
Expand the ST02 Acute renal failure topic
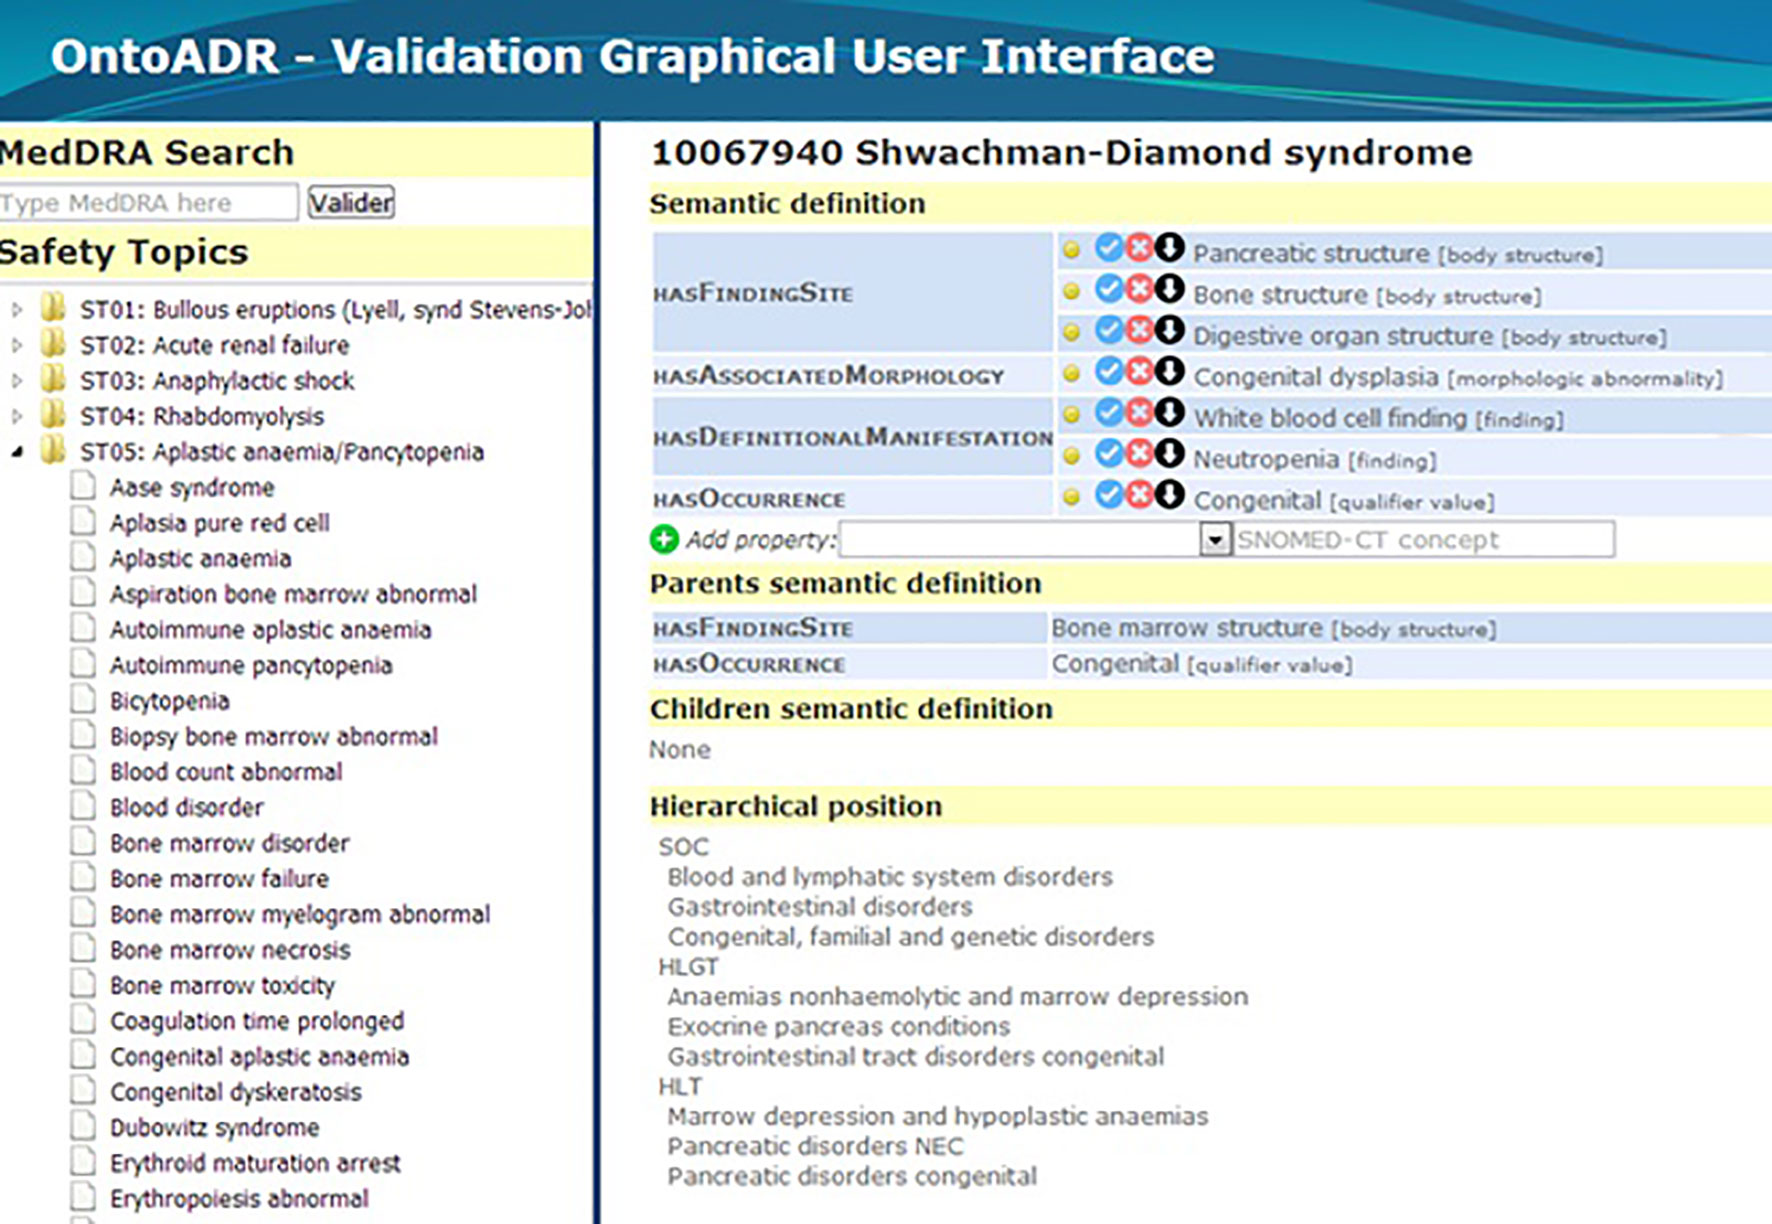(x=17, y=346)
